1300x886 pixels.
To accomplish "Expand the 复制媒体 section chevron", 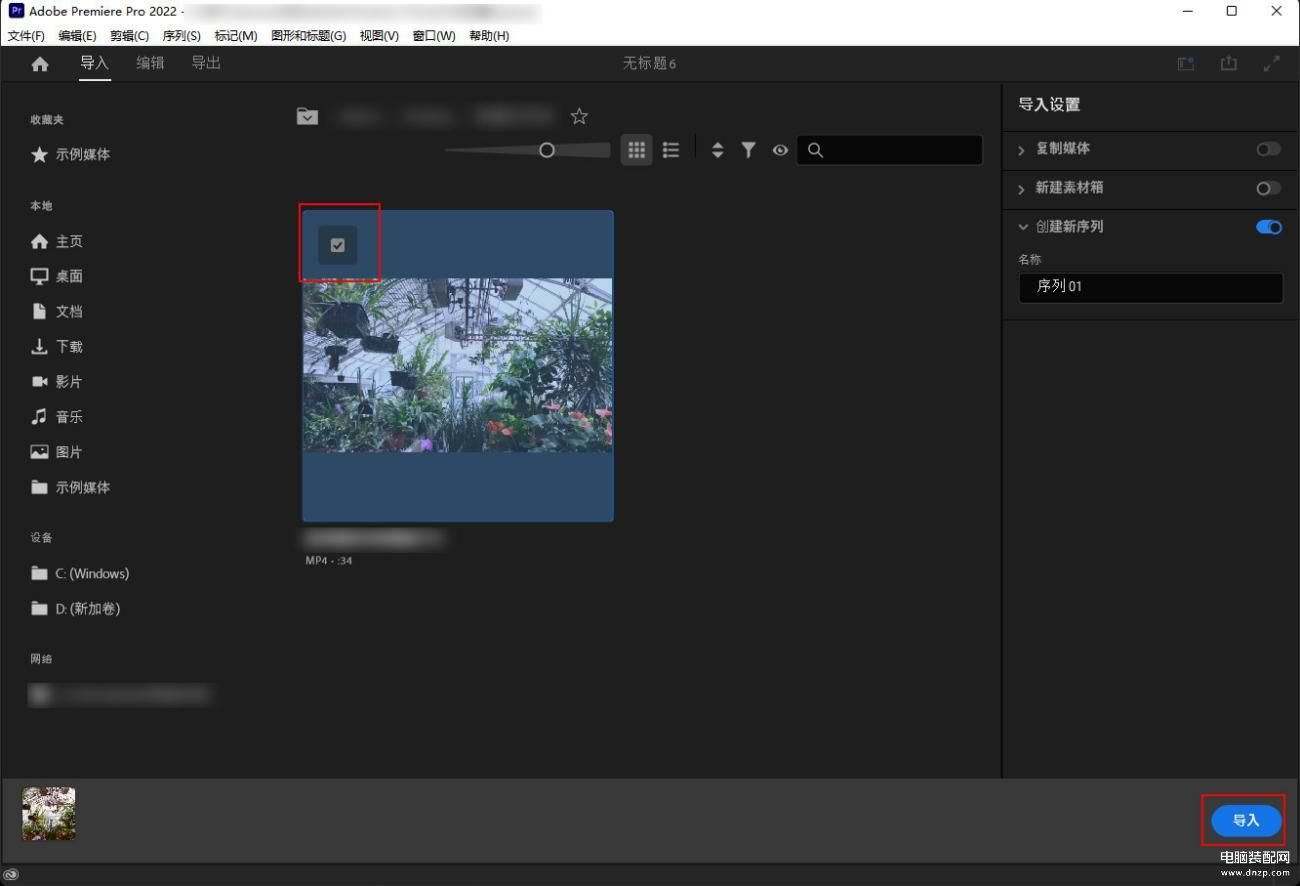I will pyautogui.click(x=1021, y=150).
